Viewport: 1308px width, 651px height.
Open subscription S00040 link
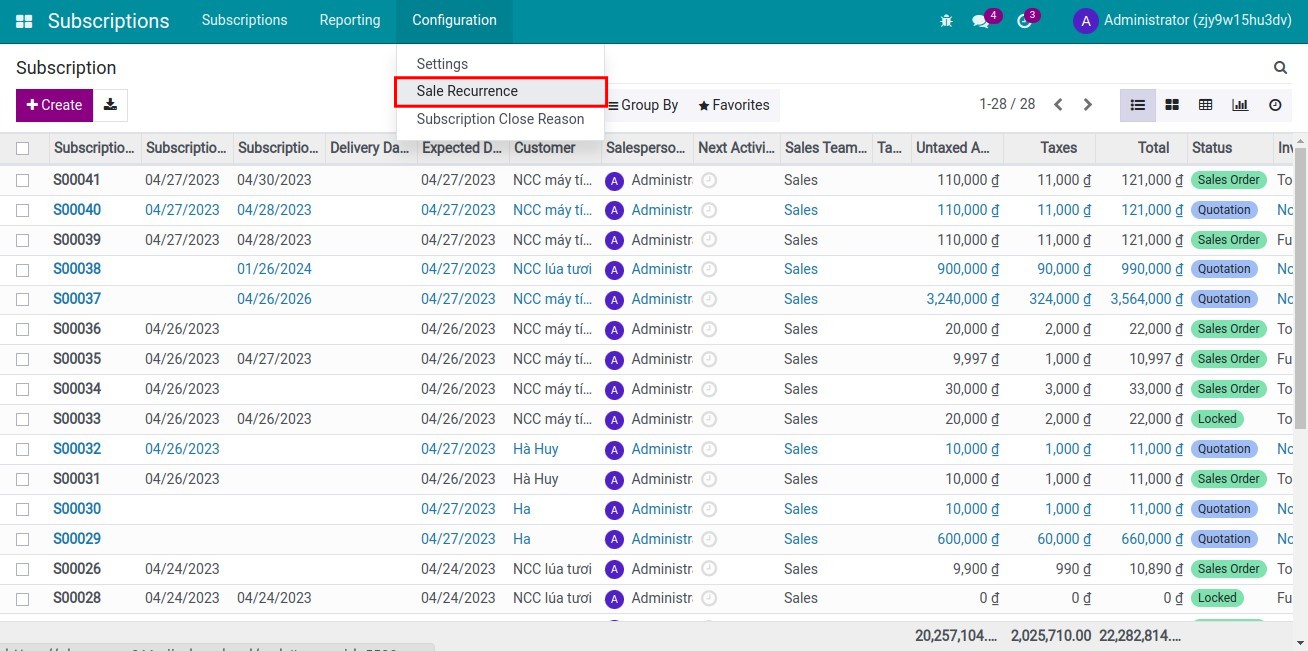[77, 210]
